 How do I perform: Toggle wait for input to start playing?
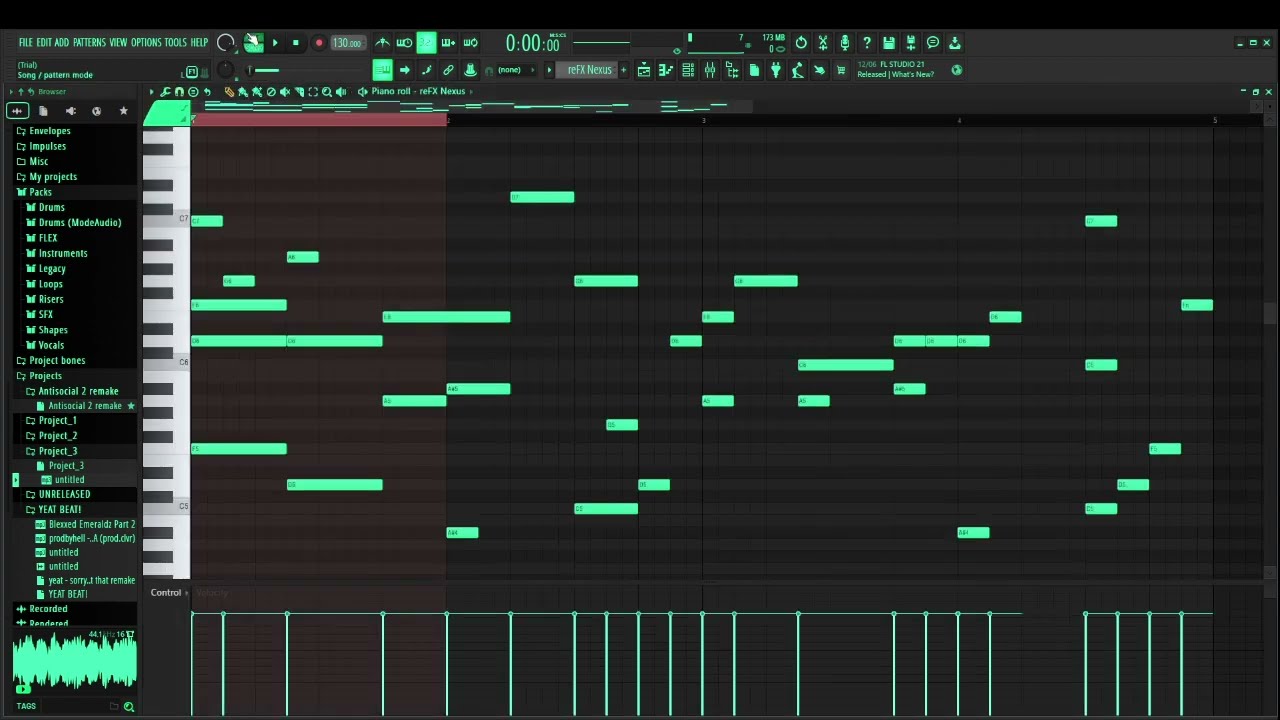[404, 43]
